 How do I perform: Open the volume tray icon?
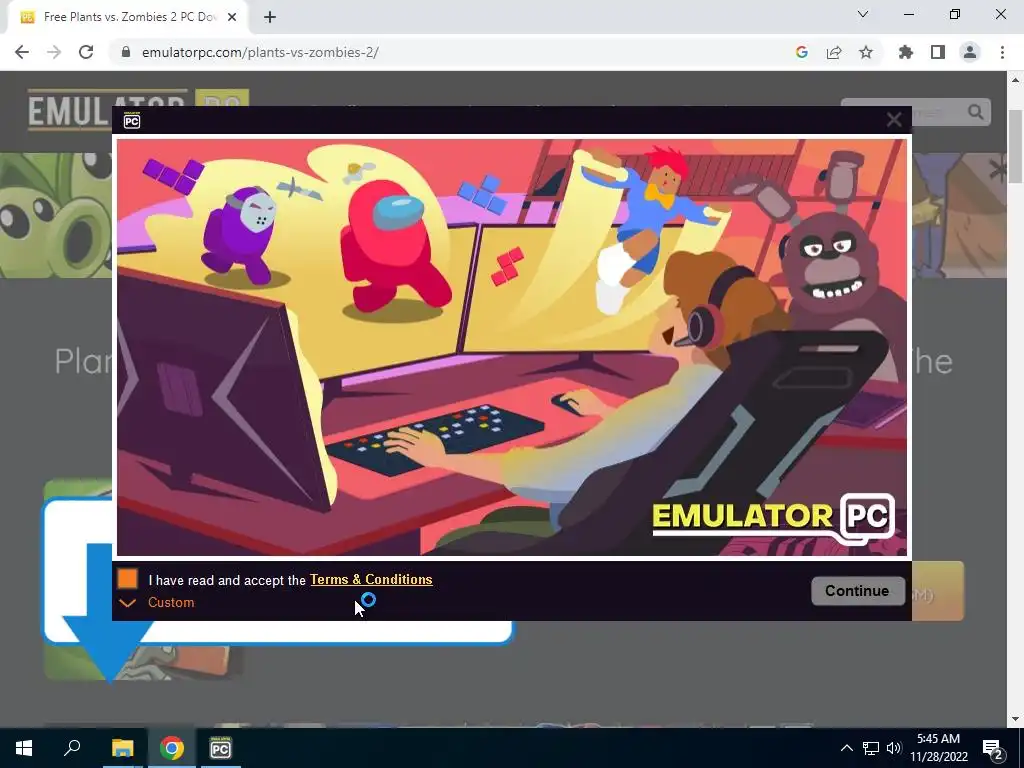tap(894, 748)
